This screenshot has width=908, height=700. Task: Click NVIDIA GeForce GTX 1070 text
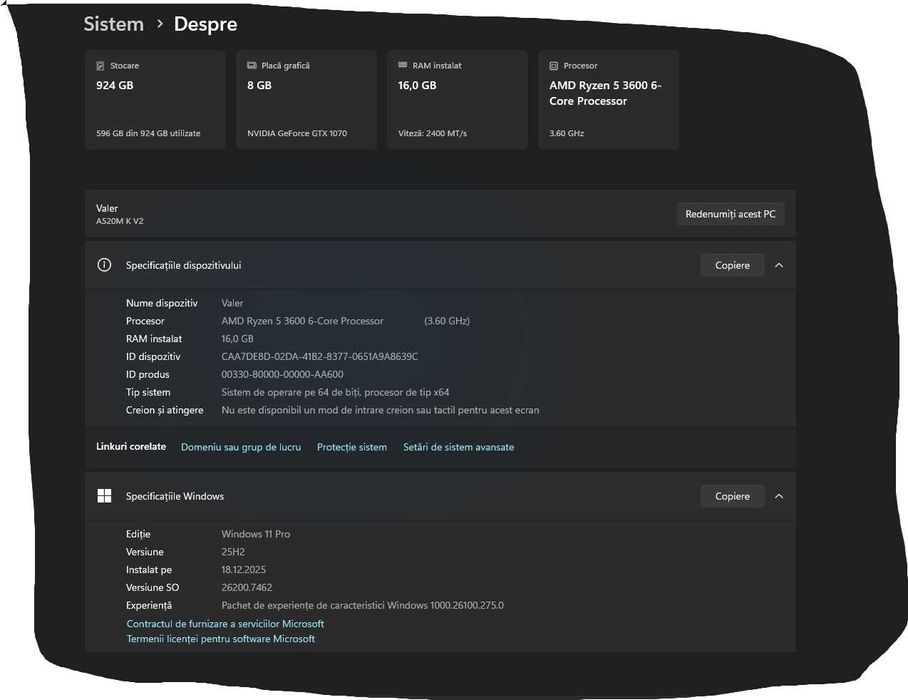coord(297,133)
